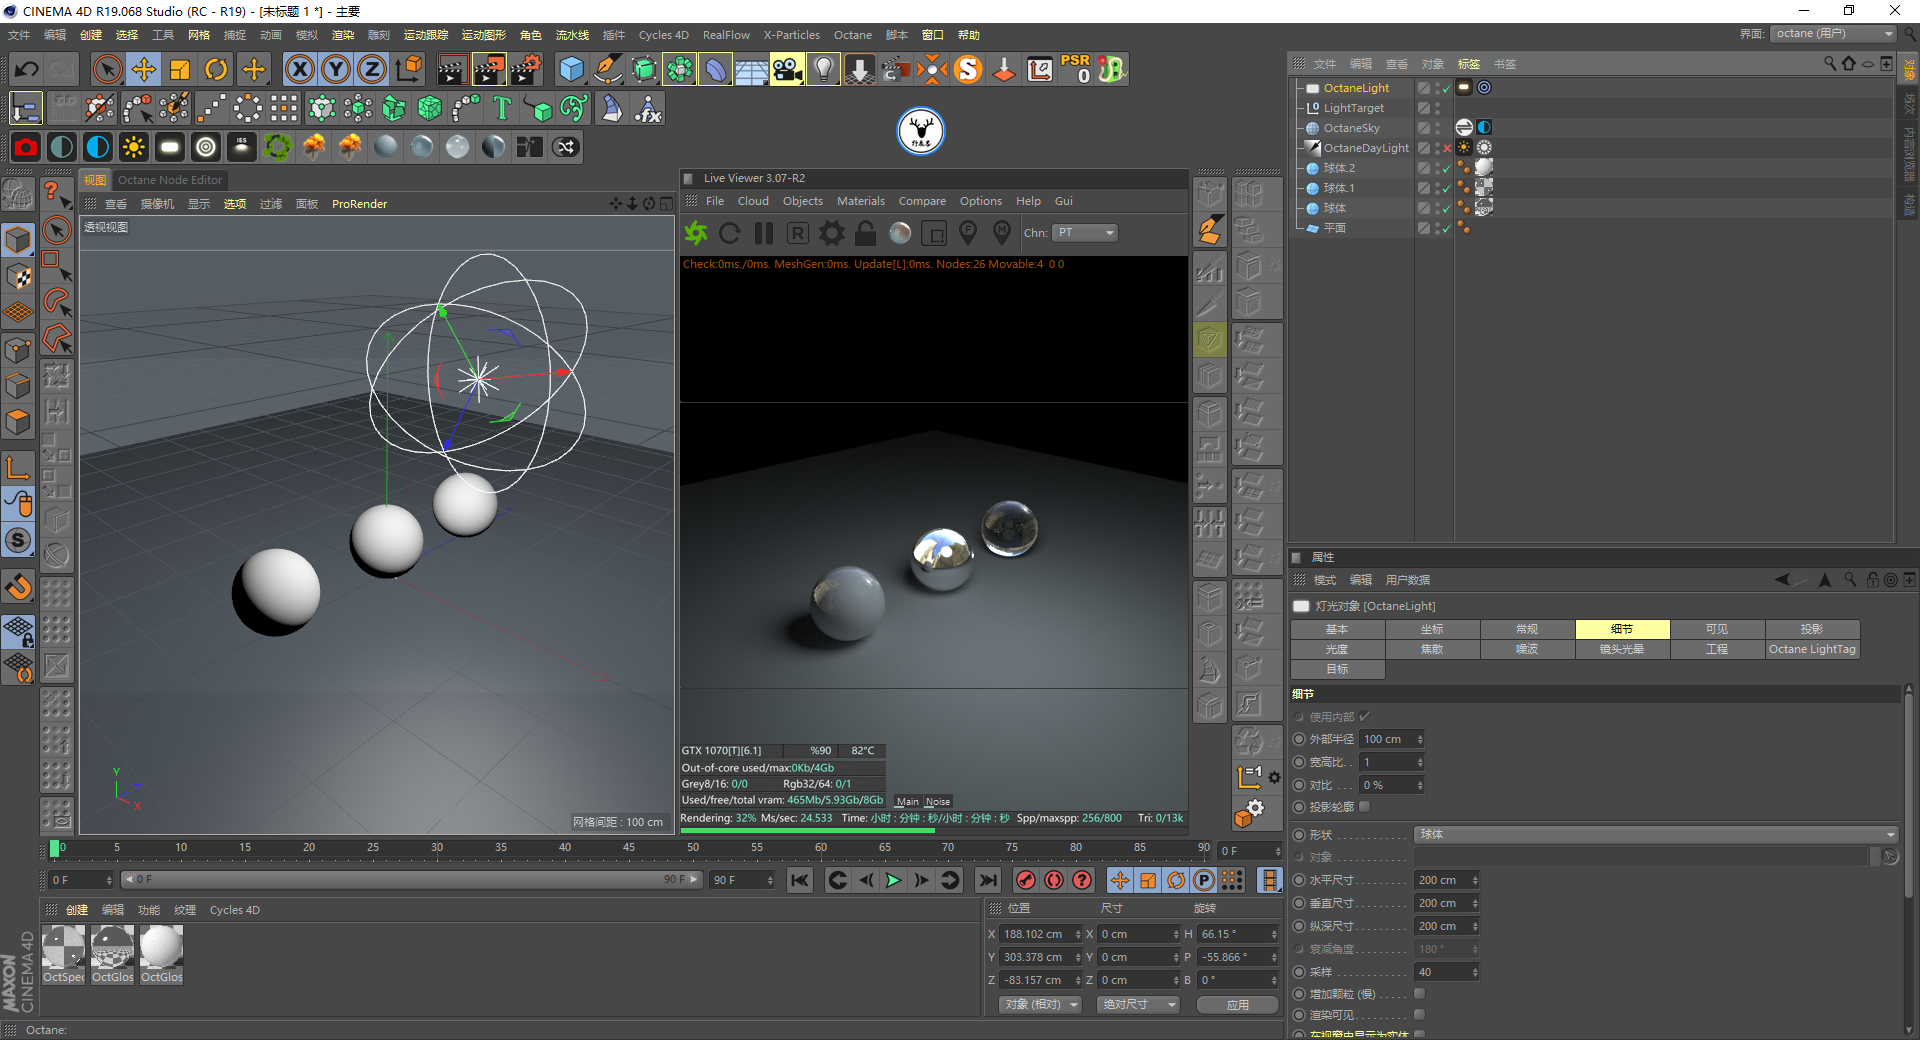This screenshot has width=1920, height=1040.
Task: Click the shuffle arrows icon in Octane toolbar
Action: point(566,147)
